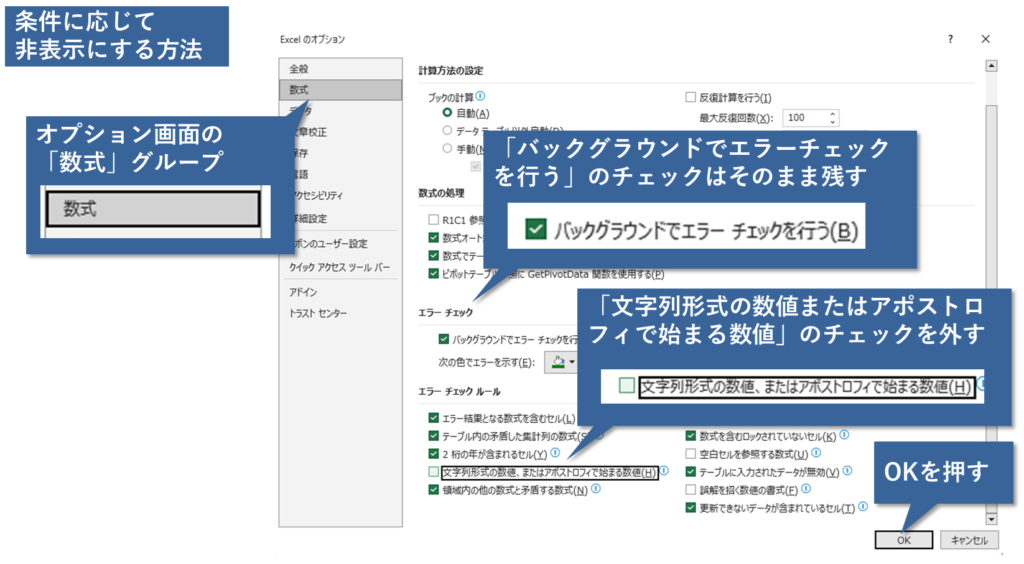Open 全般 category in sidebar

click(x=299, y=69)
